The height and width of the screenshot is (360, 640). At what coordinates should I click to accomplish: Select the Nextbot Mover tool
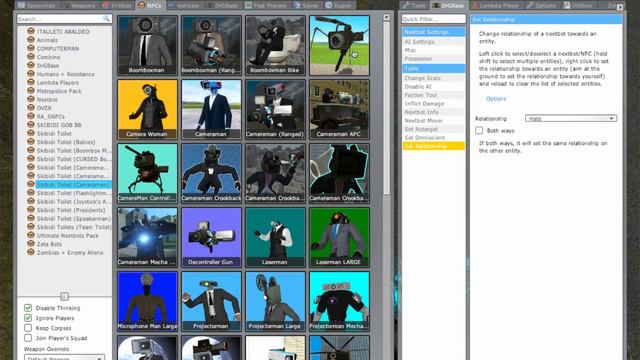coord(433,121)
